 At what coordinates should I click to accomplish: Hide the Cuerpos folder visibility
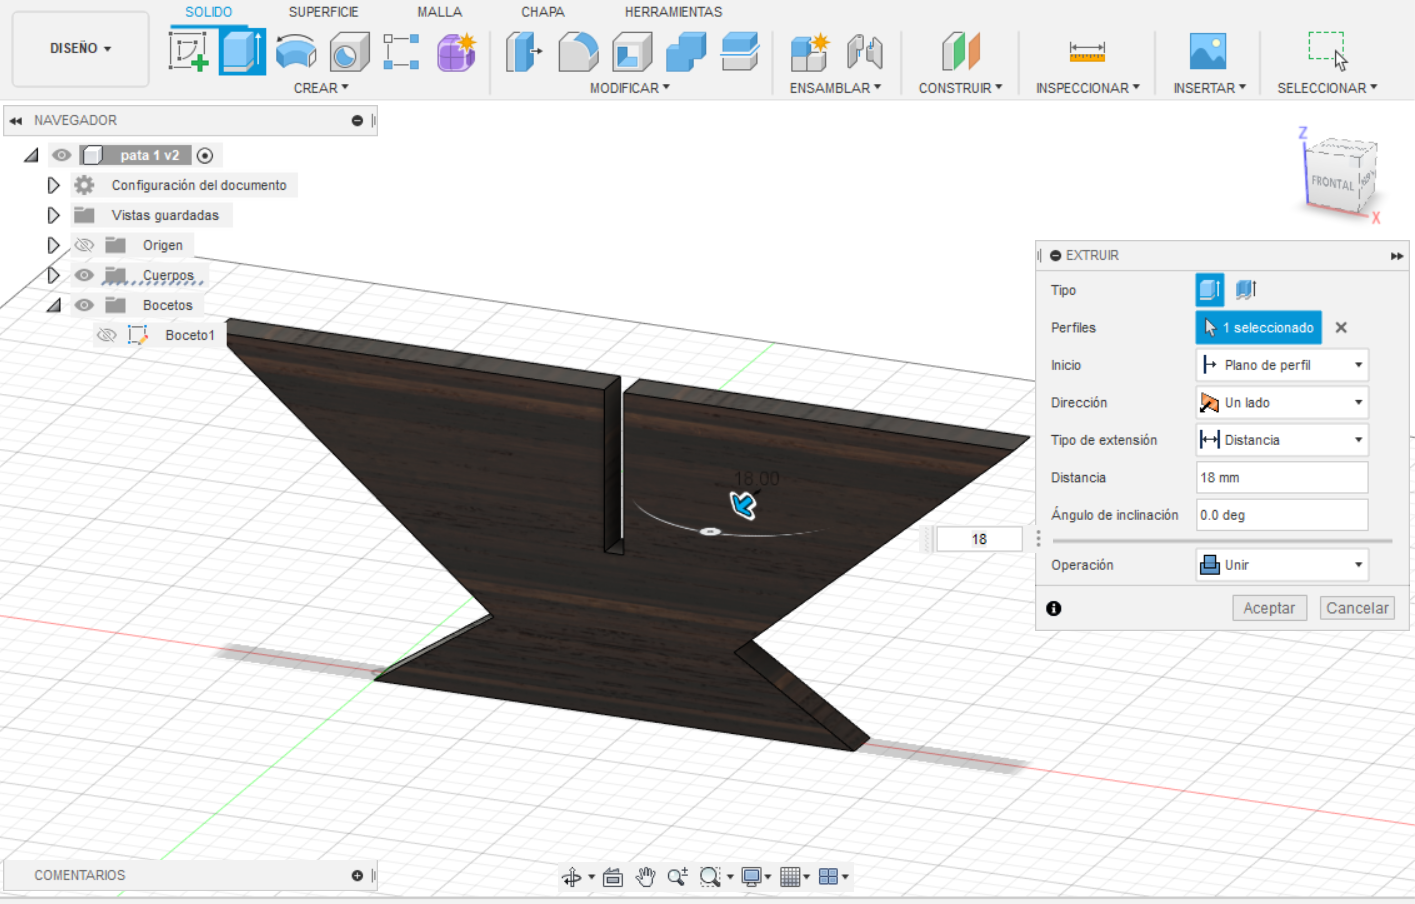[x=84, y=275]
